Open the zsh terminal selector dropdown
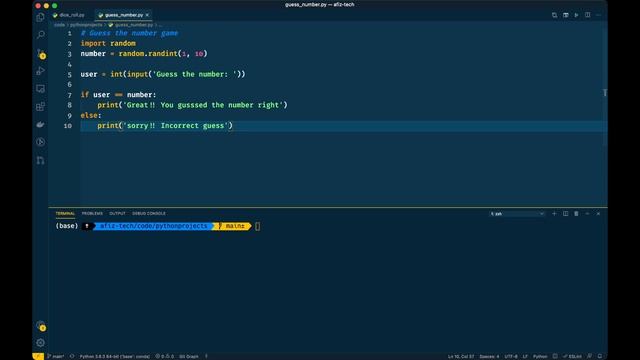The height and width of the screenshot is (360, 640). point(517,213)
